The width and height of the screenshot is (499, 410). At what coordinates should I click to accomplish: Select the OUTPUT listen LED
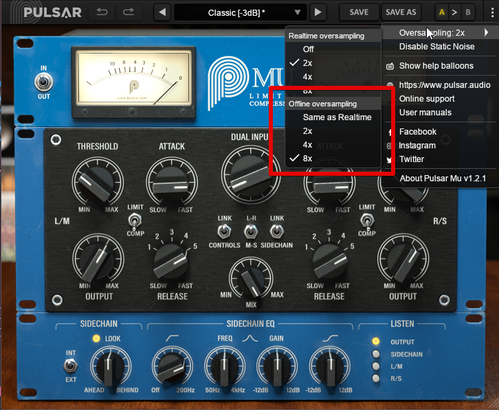376,341
